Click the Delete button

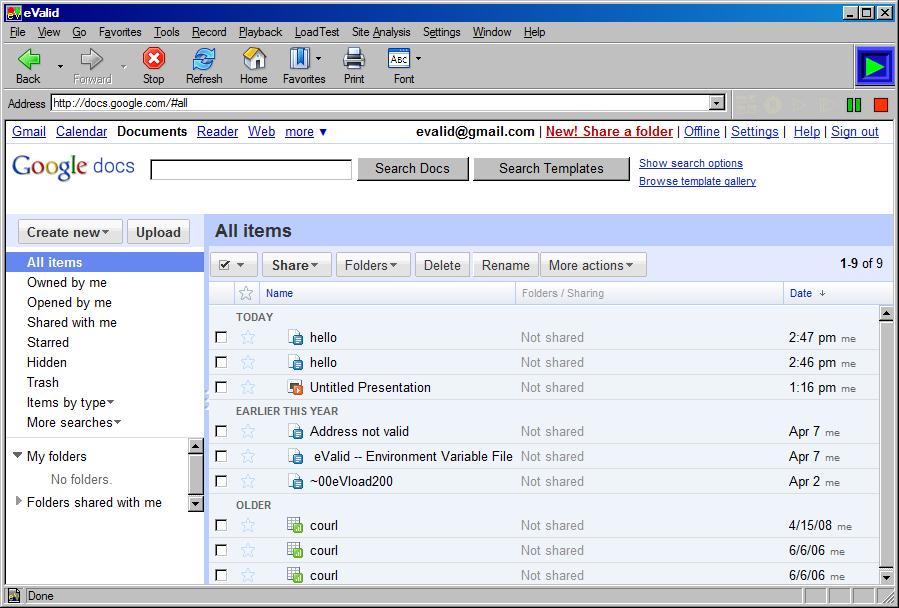(x=442, y=265)
